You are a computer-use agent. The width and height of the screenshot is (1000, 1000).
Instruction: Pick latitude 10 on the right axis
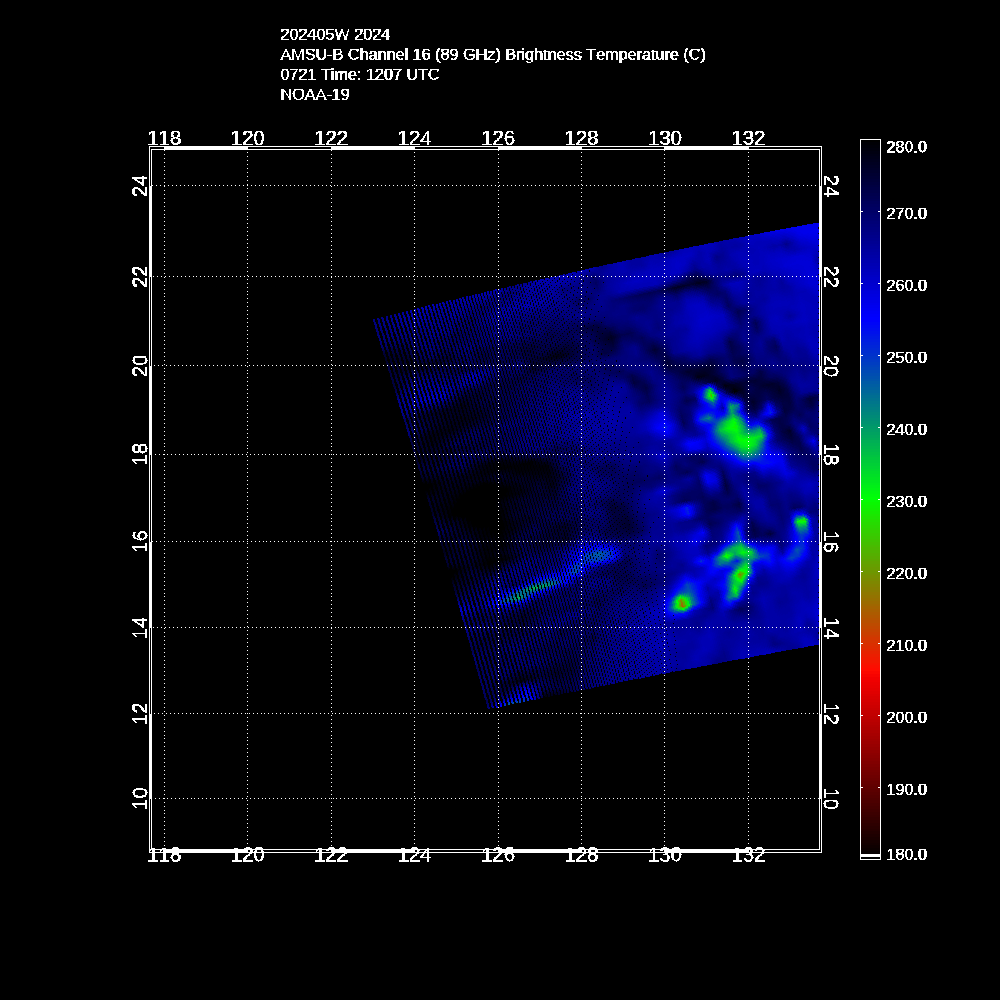(831, 798)
